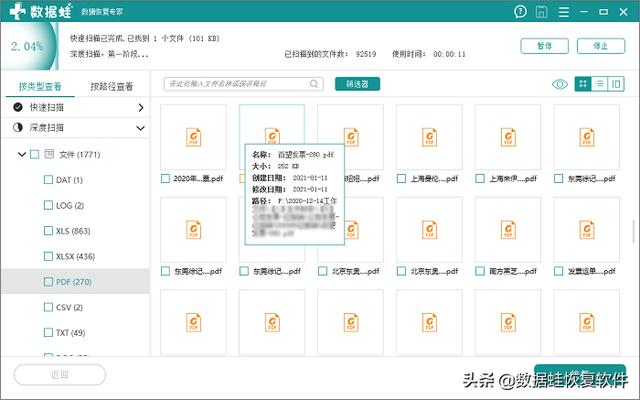Screen dimensions: 640x400
Task: Check the 2020年...票.pdf checkbox
Action: point(165,178)
